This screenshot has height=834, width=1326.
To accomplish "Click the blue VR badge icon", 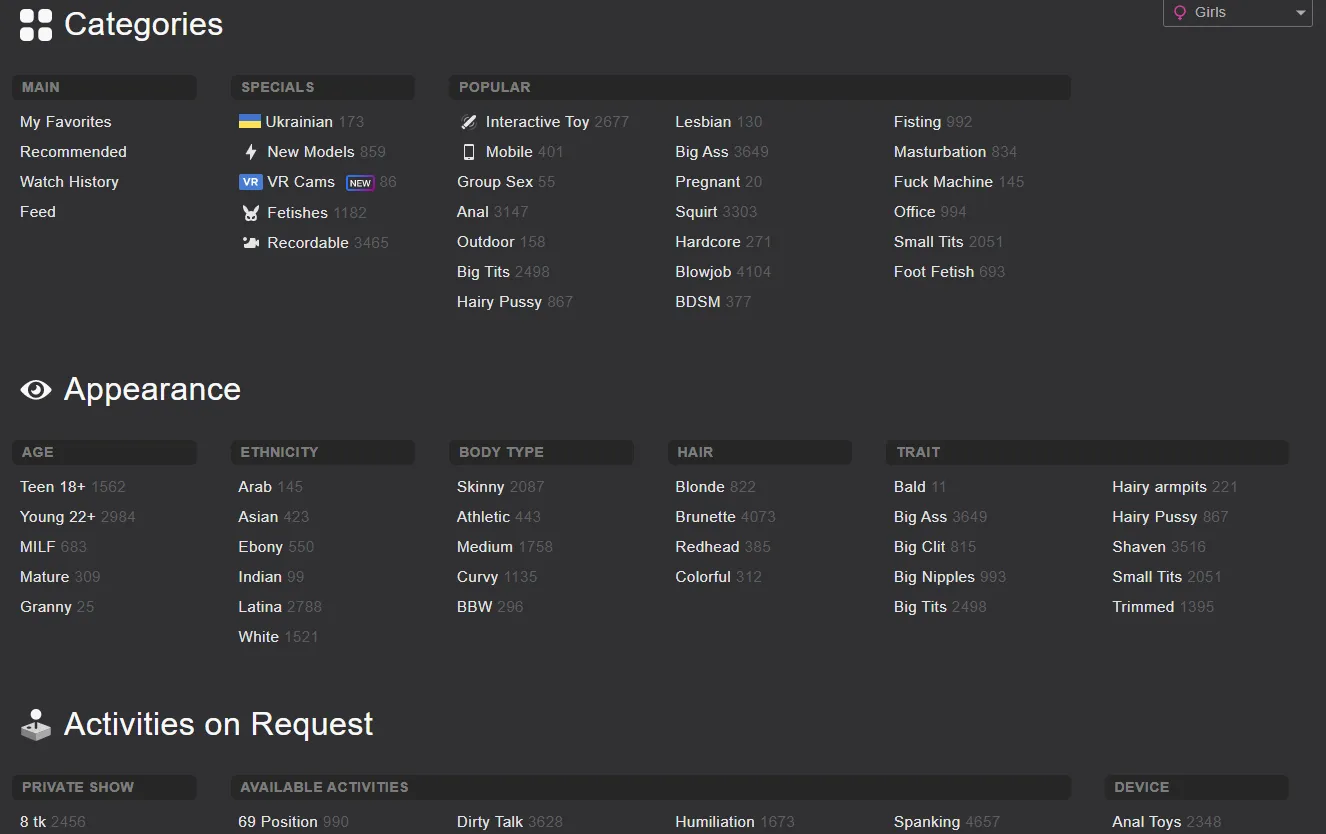I will (x=250, y=182).
